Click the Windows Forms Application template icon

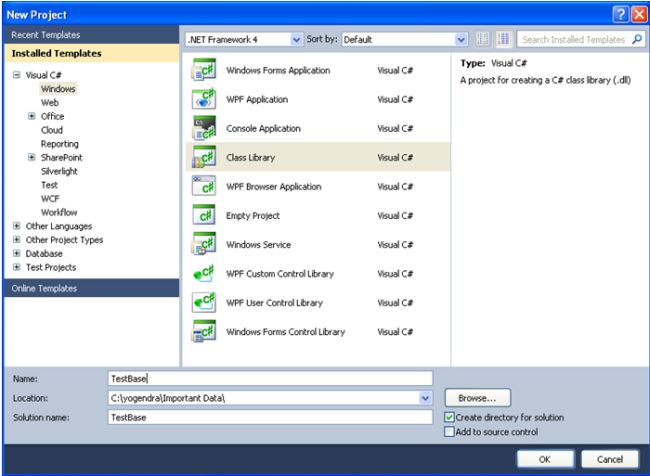click(204, 69)
